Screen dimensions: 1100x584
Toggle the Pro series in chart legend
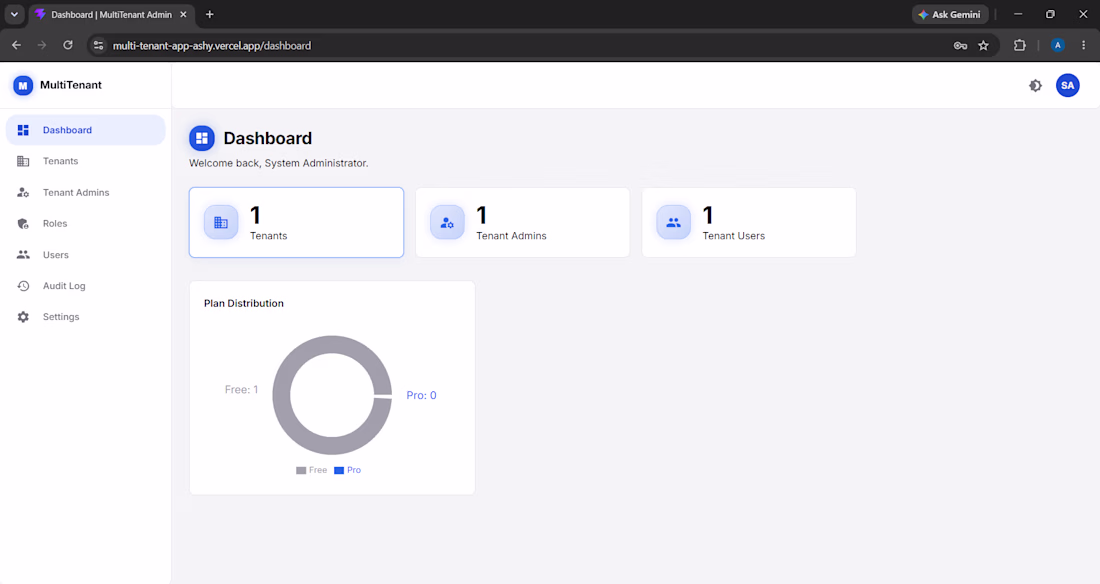point(348,470)
